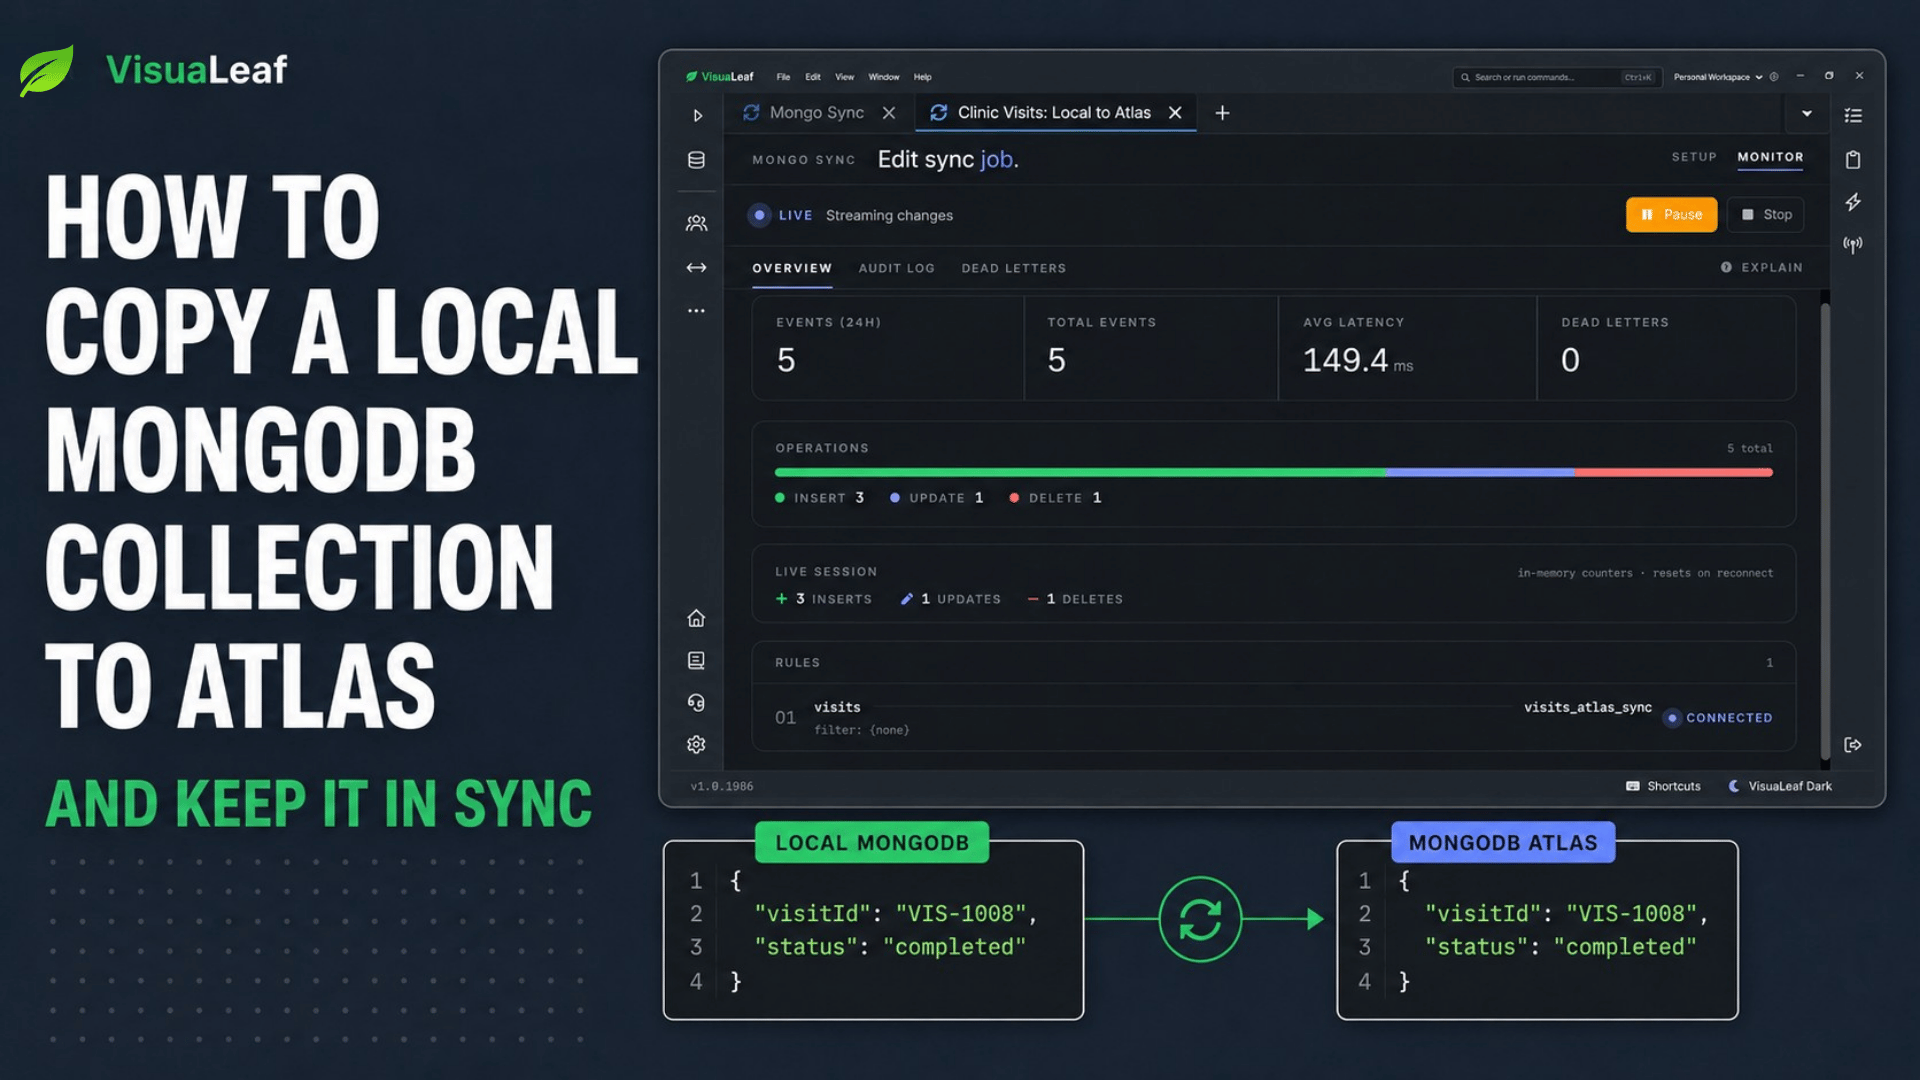Open the AI assistant face icon in sidebar
The width and height of the screenshot is (1920, 1080).
(697, 703)
